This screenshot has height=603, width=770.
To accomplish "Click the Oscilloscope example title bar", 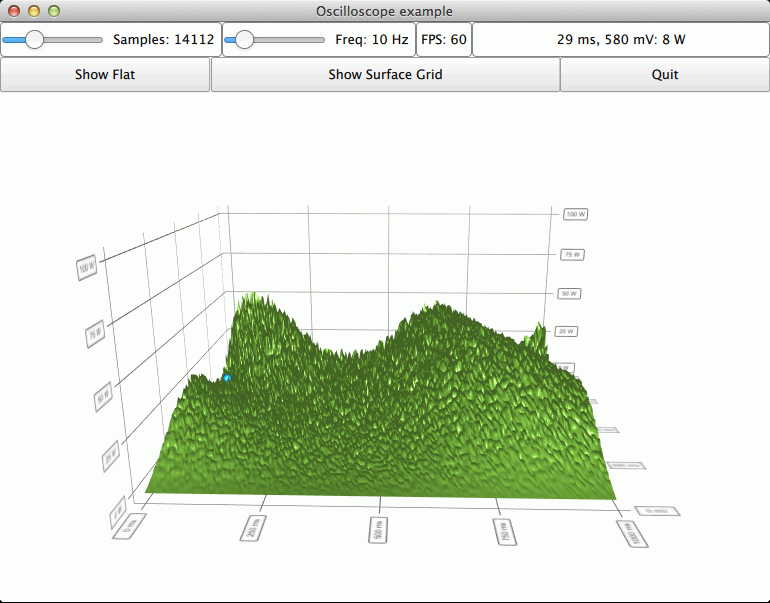I will coord(385,12).
